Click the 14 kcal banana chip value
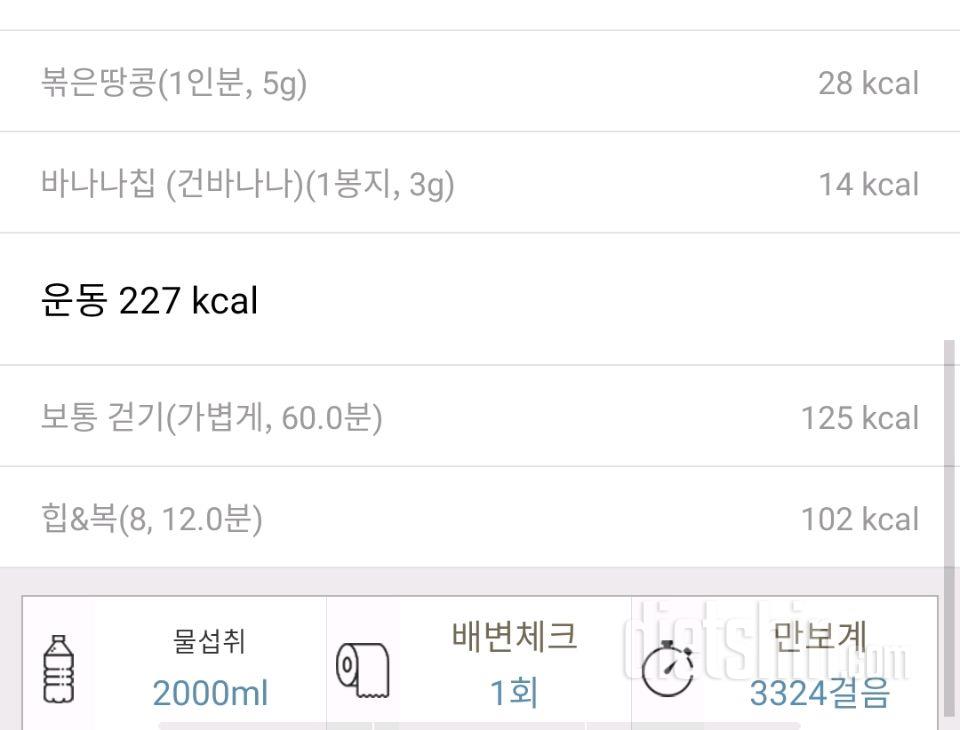 point(867,185)
